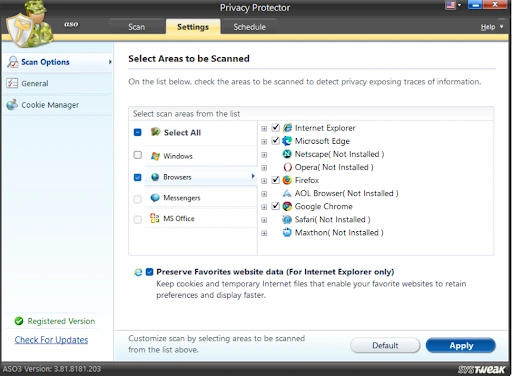Select Scan Options in the sidebar

pos(58,62)
